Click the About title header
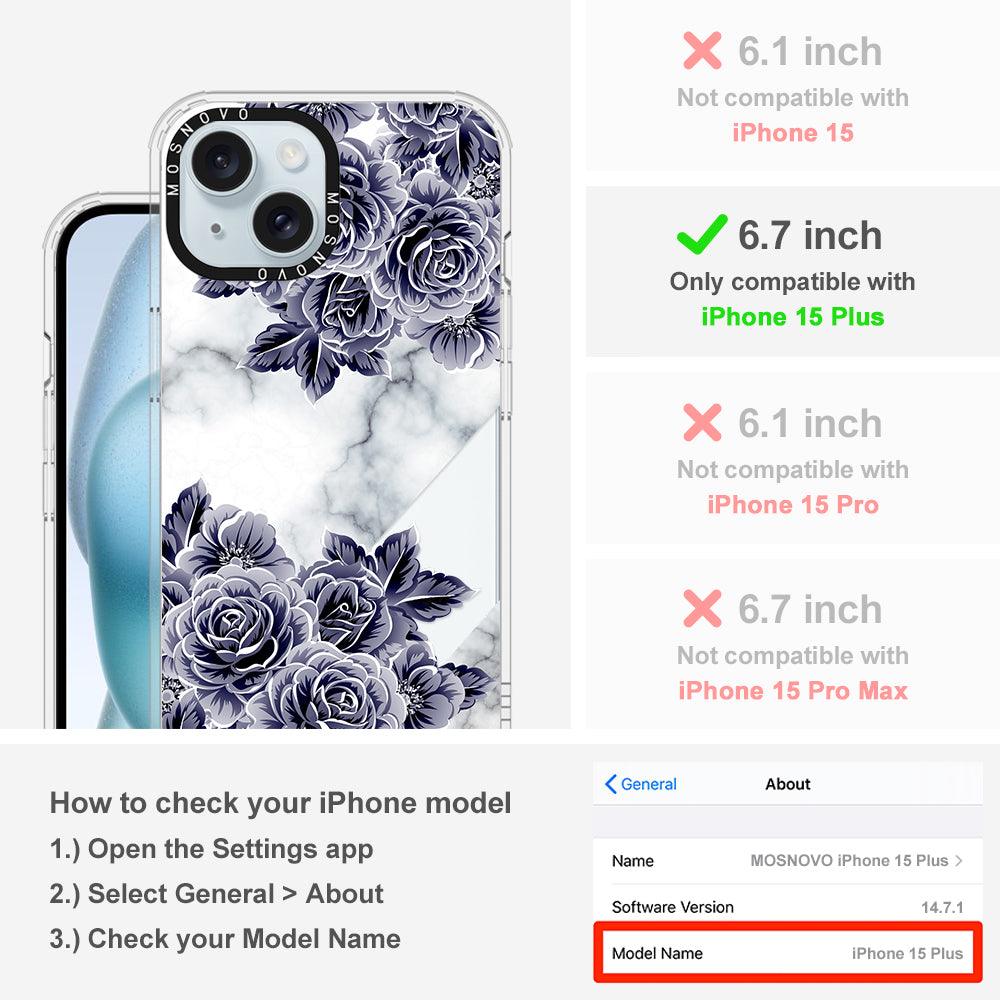Viewport: 1000px width, 1000px height. [x=788, y=784]
